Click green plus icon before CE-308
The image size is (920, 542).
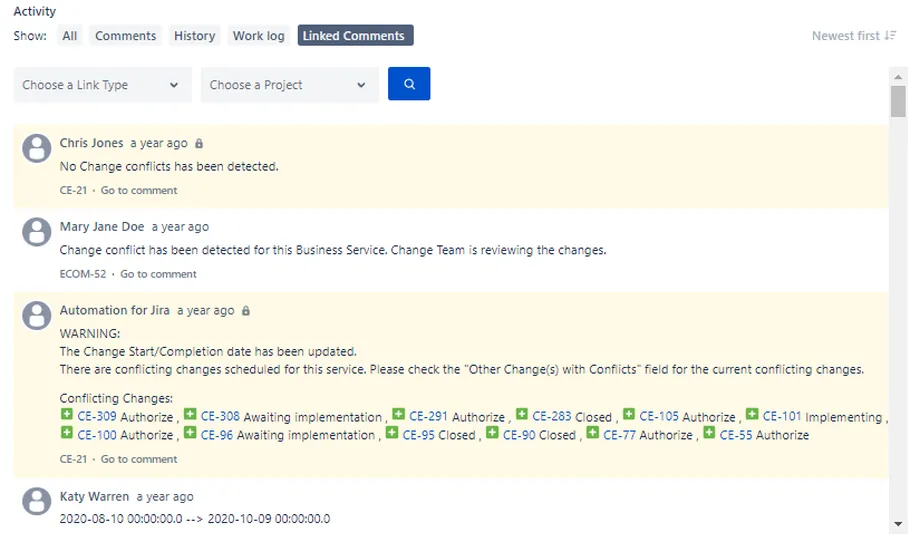click(190, 415)
